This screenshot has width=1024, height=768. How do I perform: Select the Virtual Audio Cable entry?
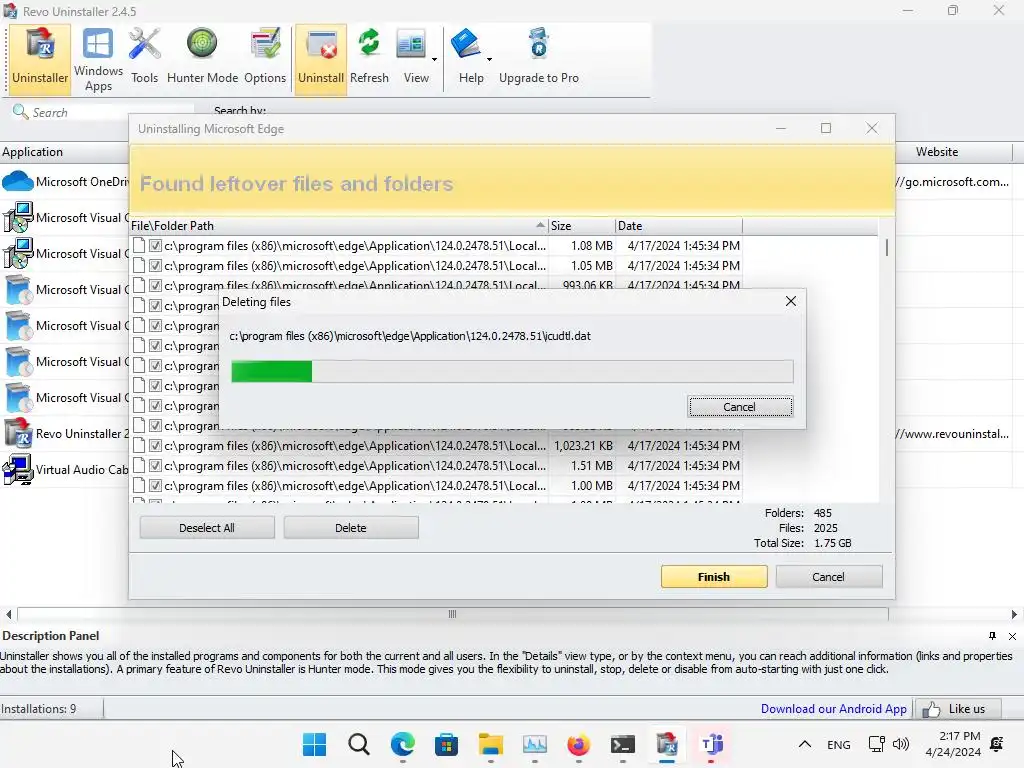tap(65, 470)
